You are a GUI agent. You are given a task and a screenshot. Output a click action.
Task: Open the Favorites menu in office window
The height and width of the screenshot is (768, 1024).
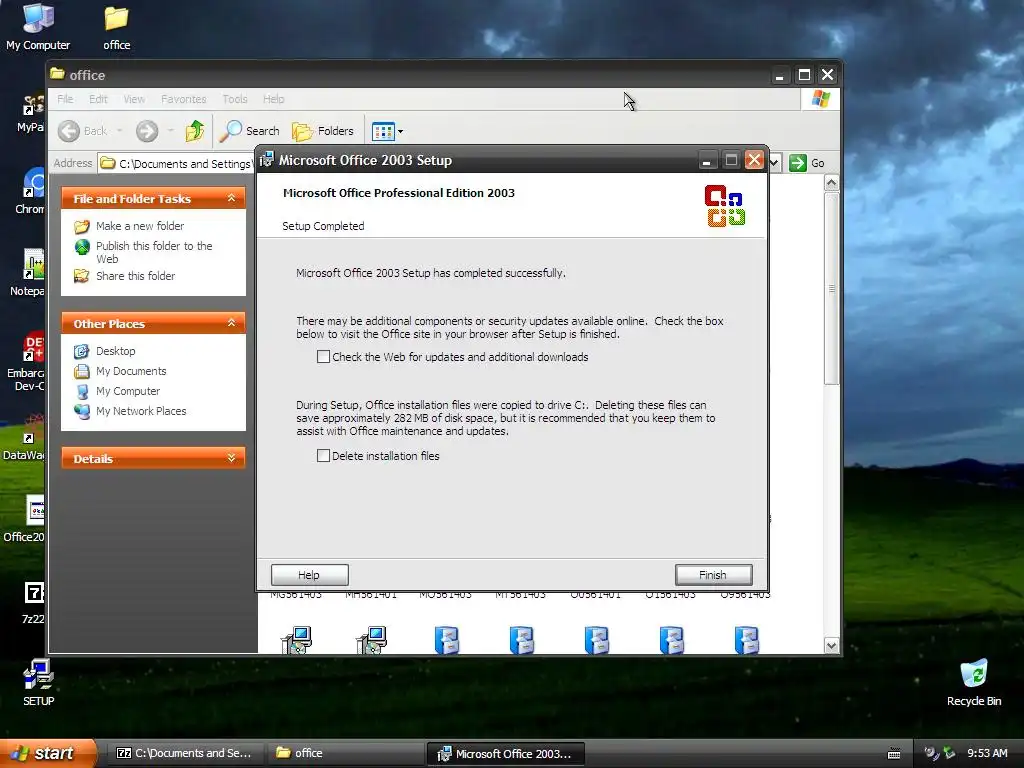(184, 99)
